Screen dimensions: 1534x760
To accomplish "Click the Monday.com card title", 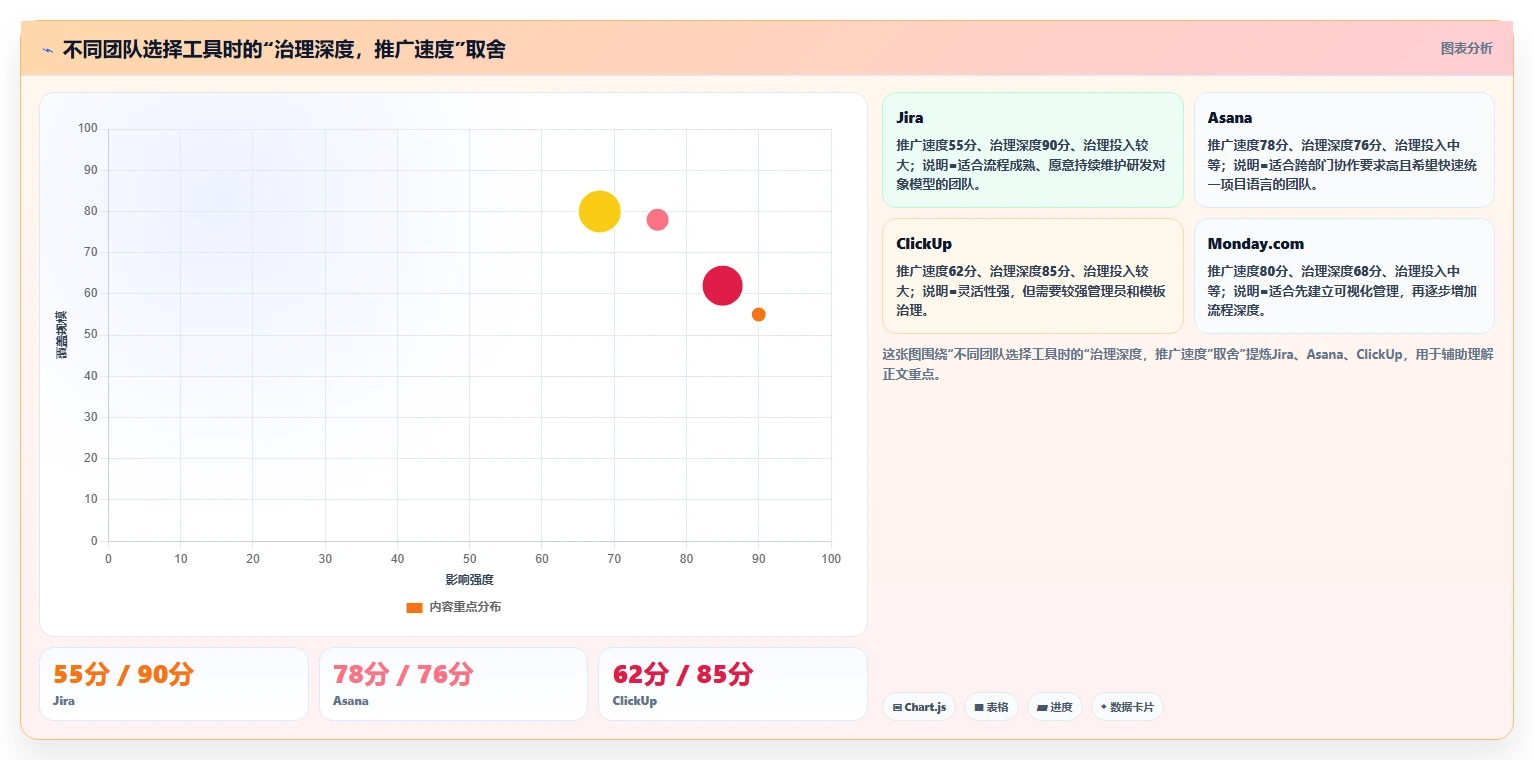I will click(1256, 244).
